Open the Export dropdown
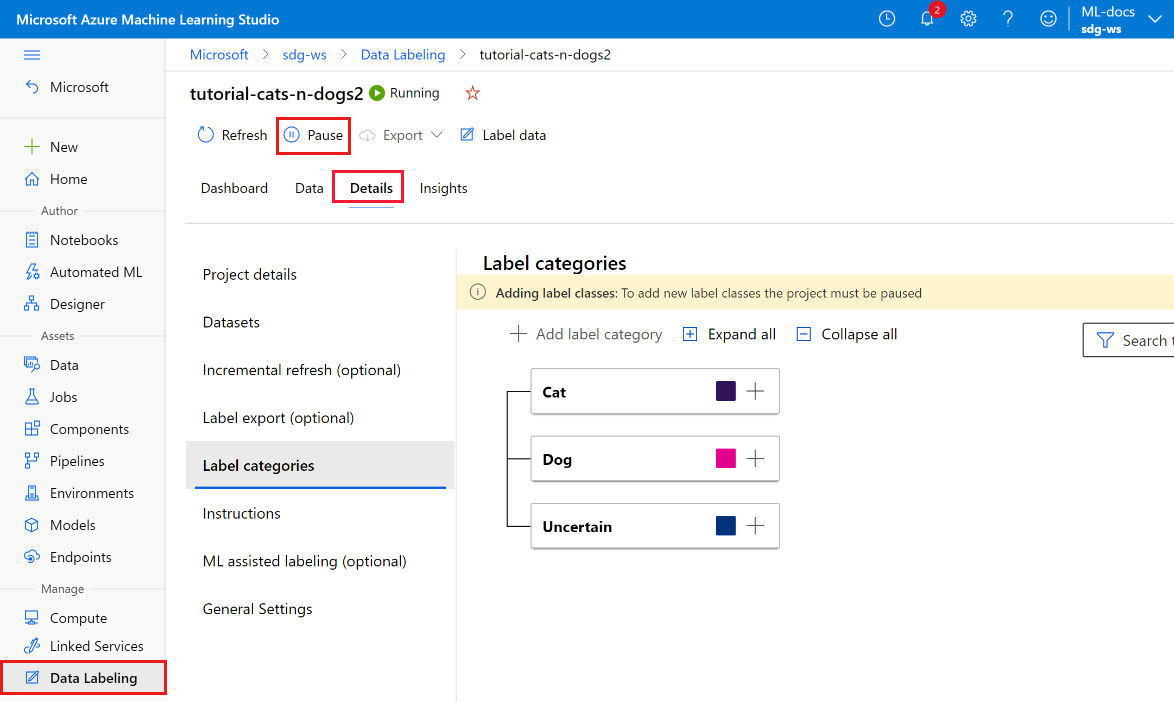This screenshot has height=702, width=1174. [399, 134]
